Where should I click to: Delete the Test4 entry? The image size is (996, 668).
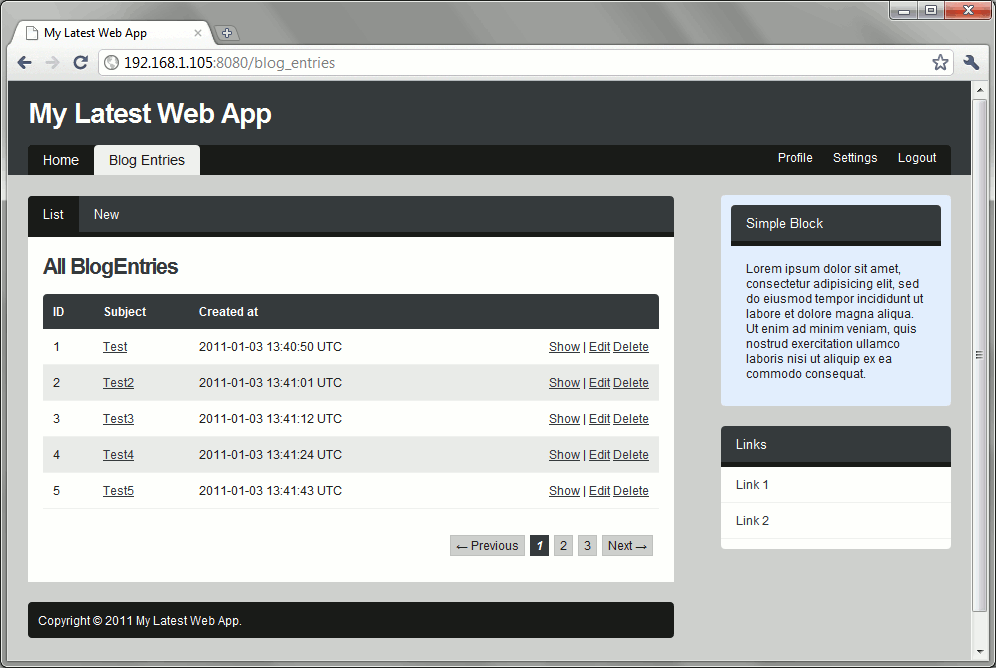[x=631, y=455]
